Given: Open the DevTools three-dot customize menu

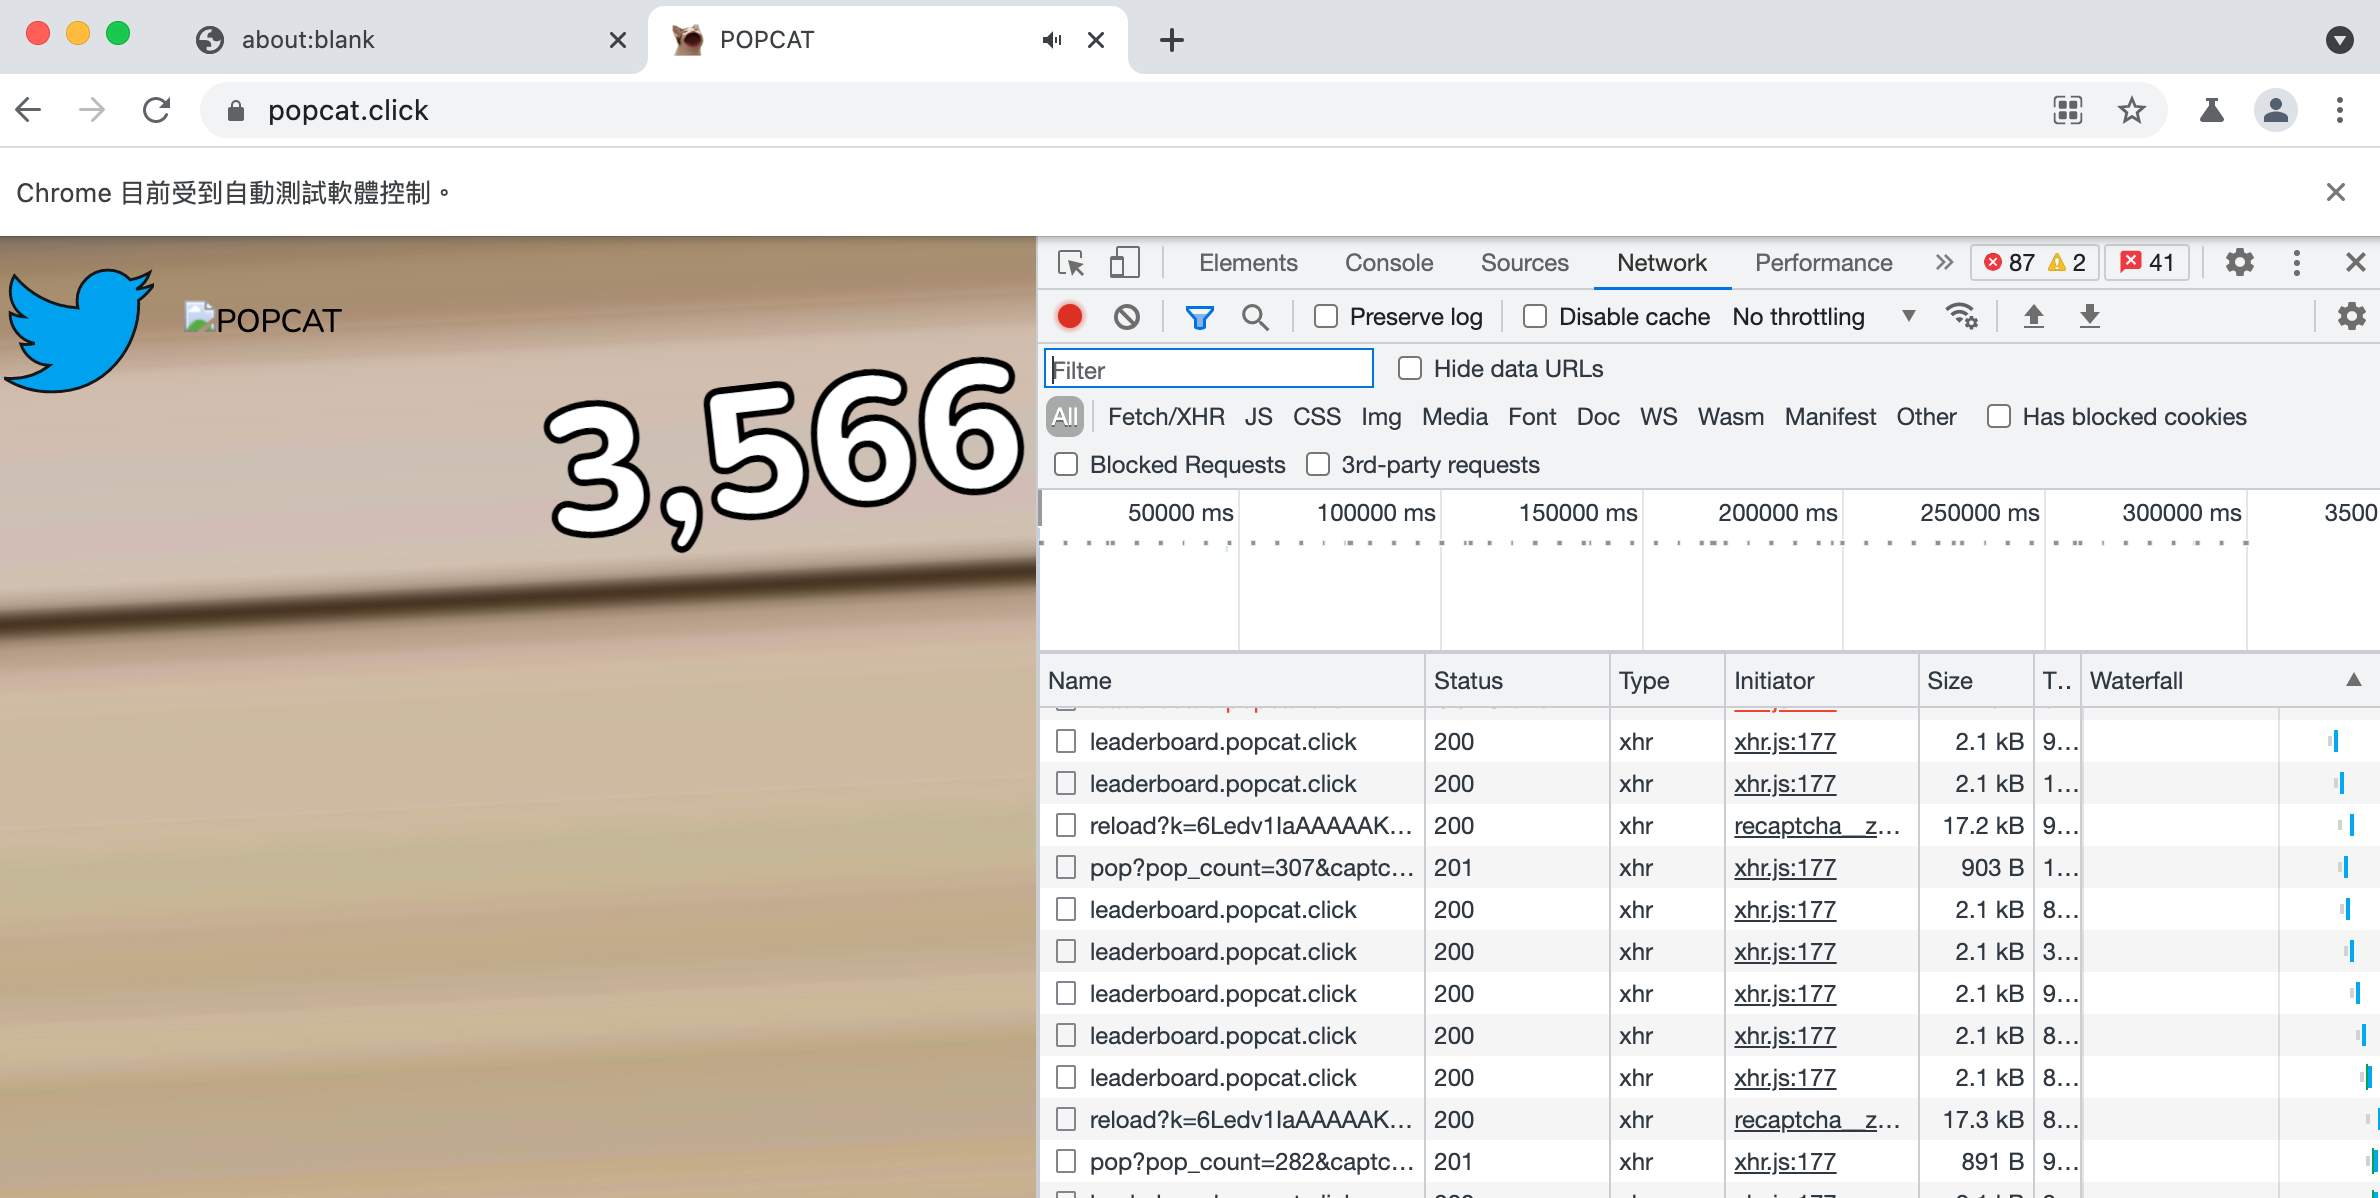Looking at the screenshot, I should coord(2297,263).
